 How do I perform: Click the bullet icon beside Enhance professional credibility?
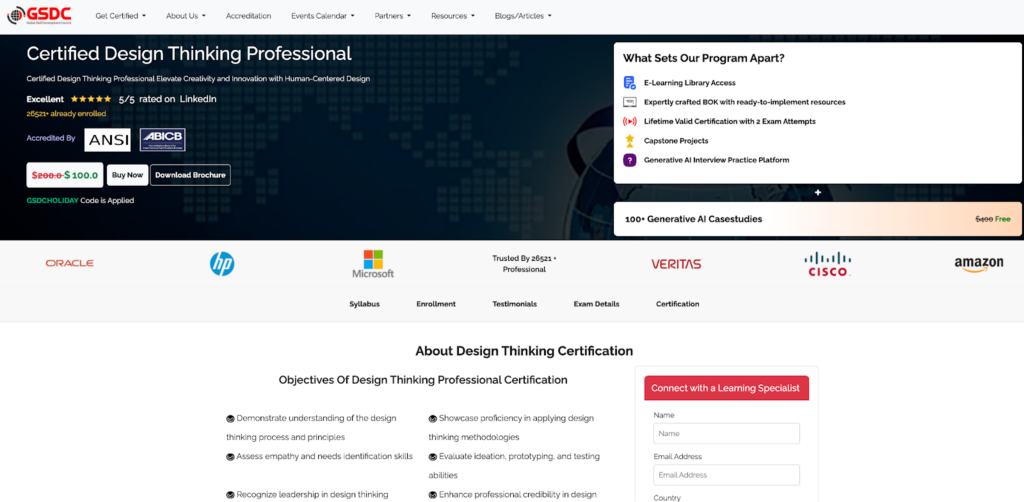click(x=432, y=495)
